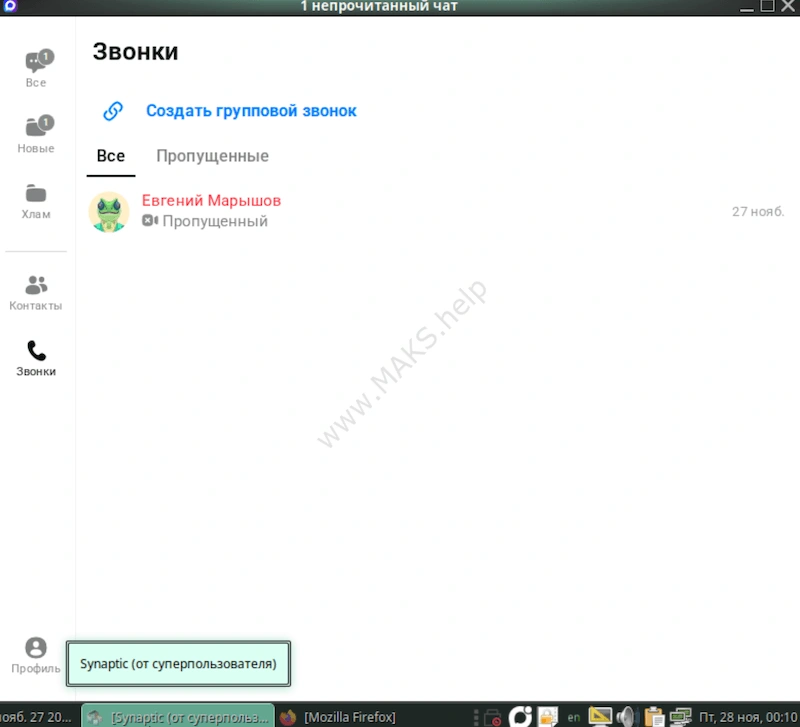Click the chain link icon next to group call
The width and height of the screenshot is (800, 727).
tap(110, 110)
